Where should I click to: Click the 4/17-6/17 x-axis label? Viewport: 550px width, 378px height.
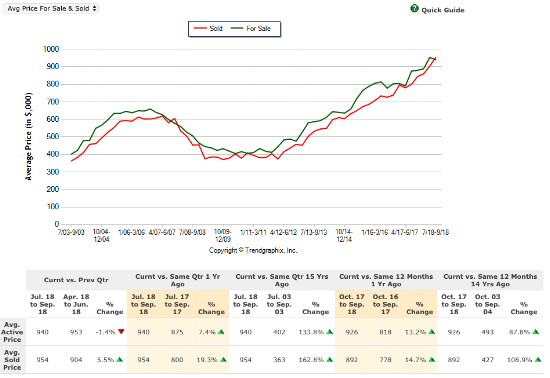point(405,232)
